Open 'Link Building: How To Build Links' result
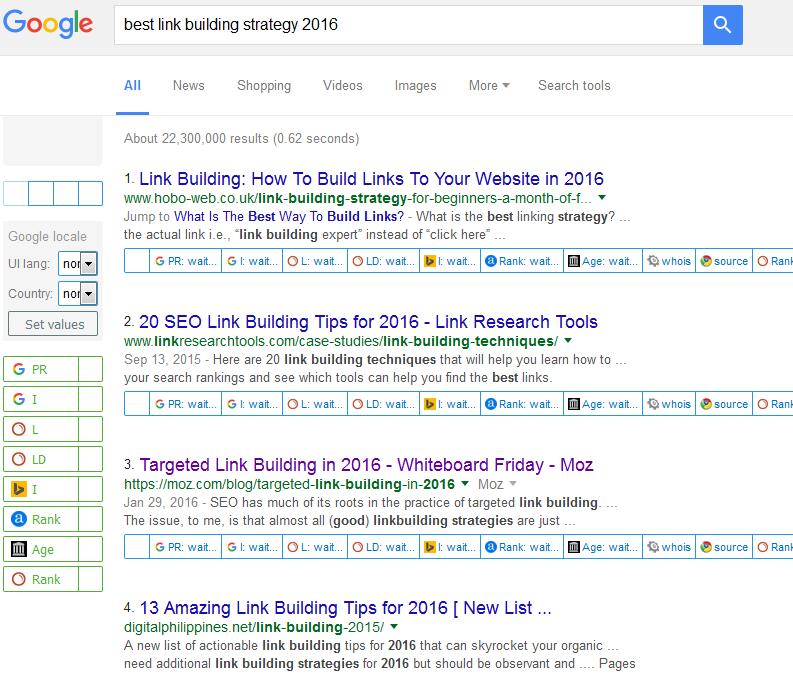 point(371,178)
